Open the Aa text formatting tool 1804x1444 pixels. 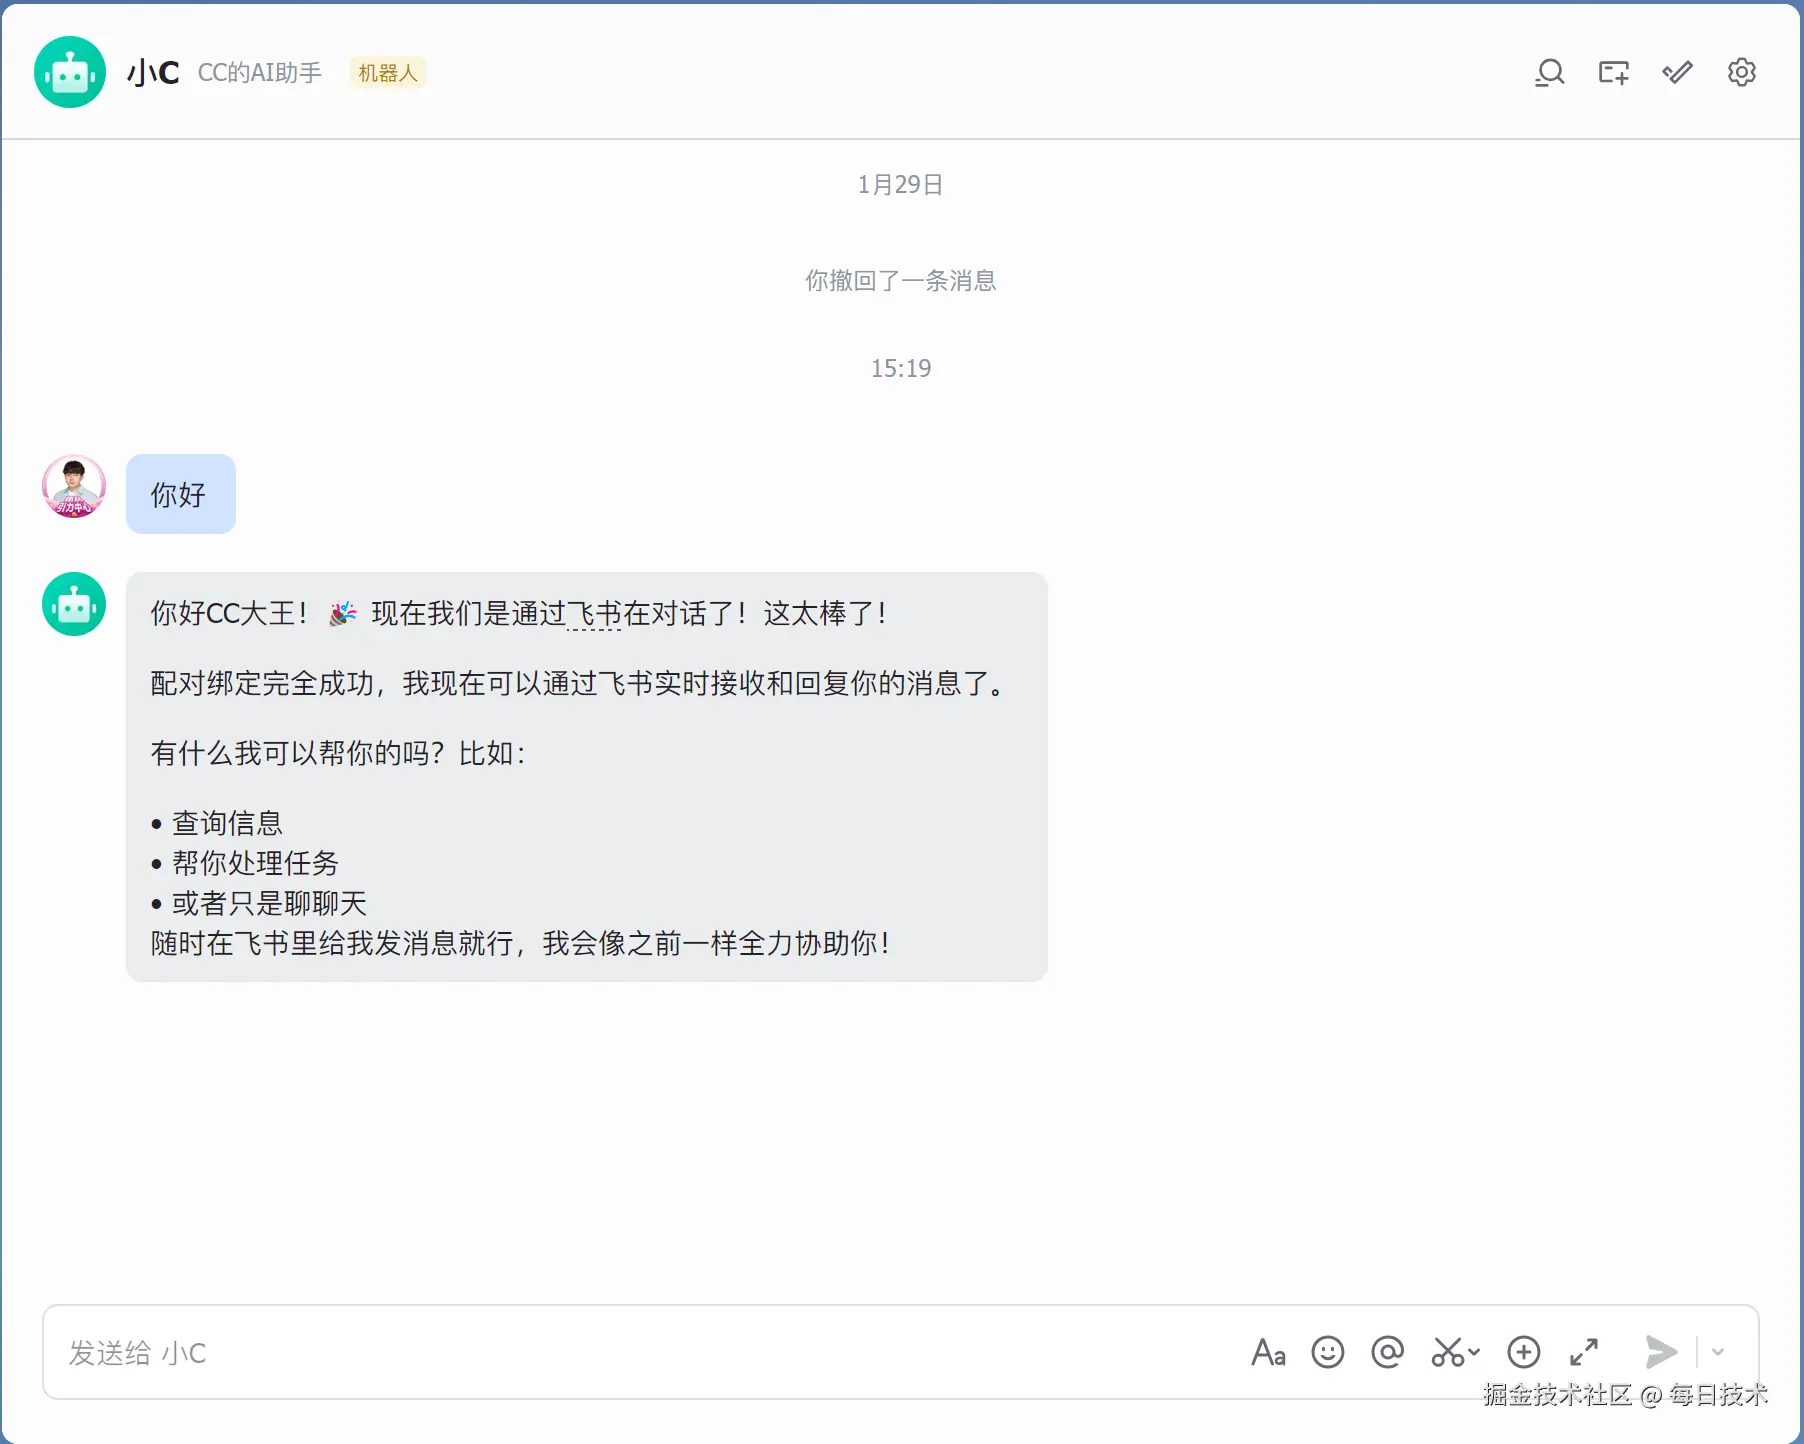1268,1352
